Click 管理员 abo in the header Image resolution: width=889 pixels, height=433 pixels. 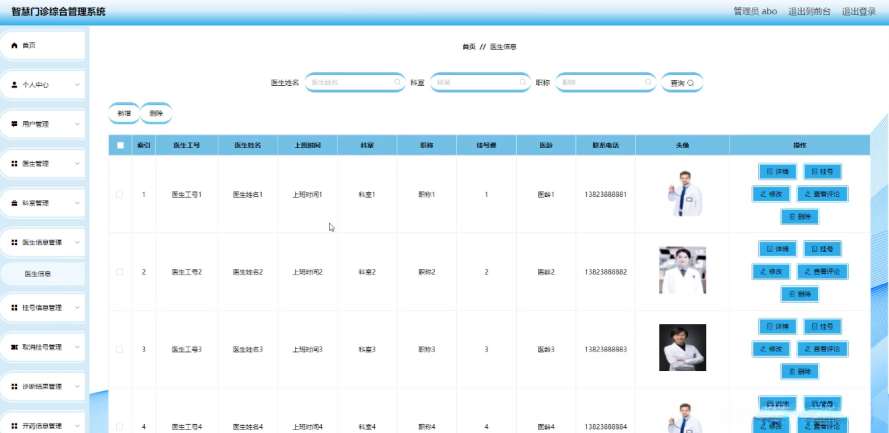(755, 11)
